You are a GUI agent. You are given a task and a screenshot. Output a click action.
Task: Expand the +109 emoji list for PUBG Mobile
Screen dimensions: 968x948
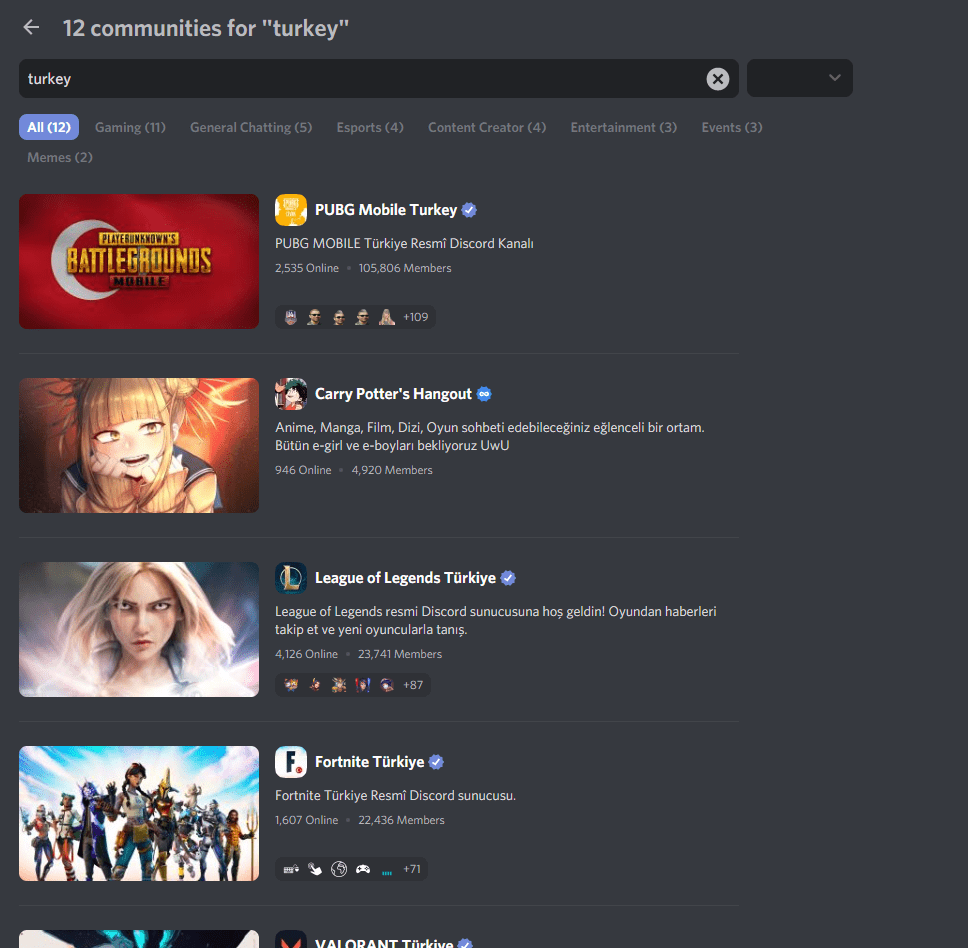(x=416, y=316)
